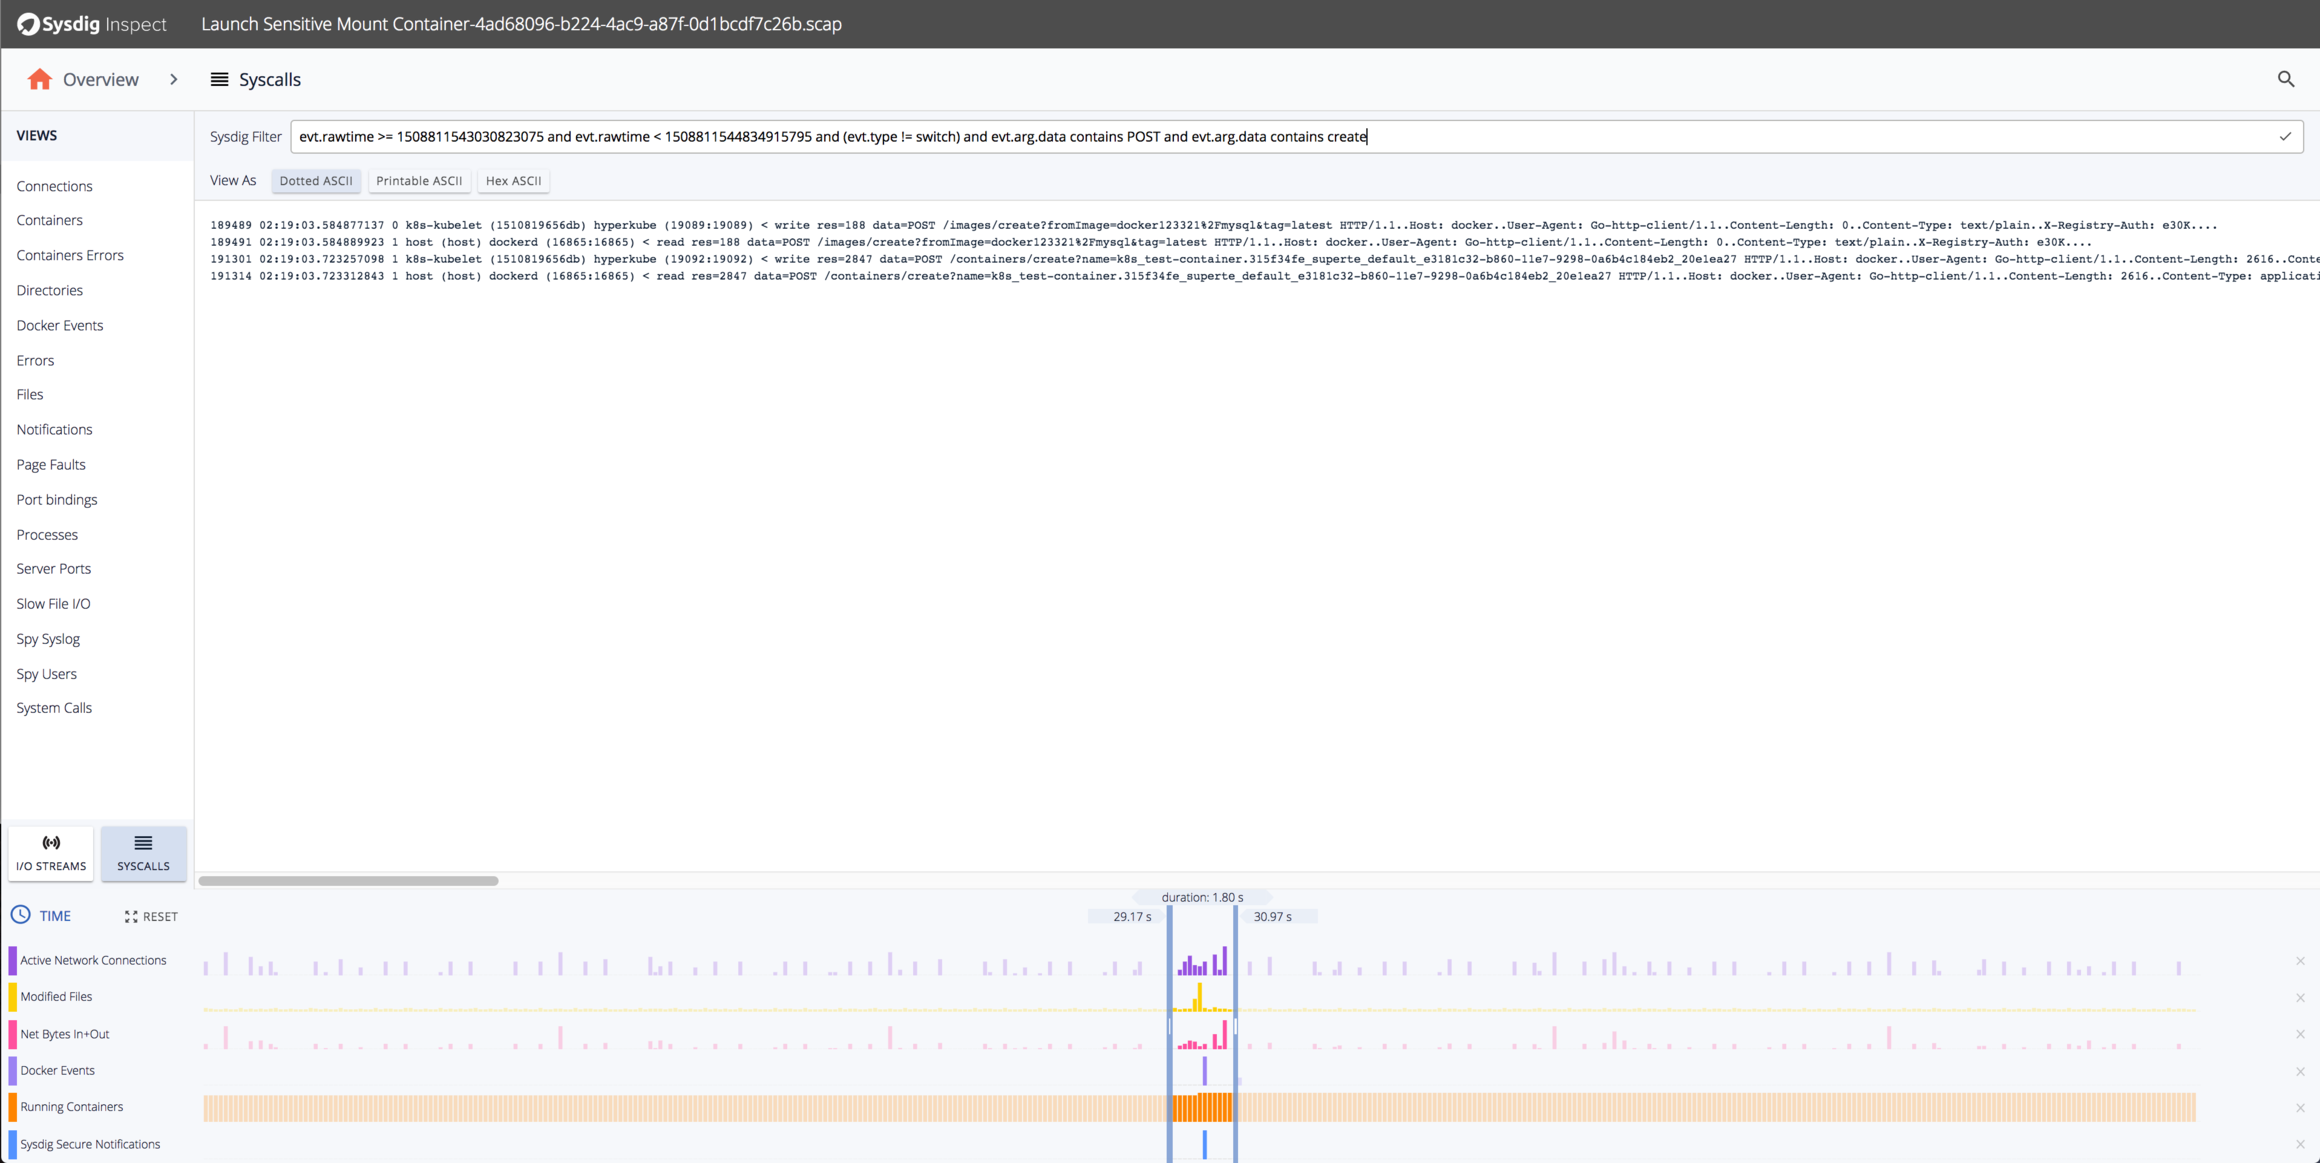The image size is (2320, 1163).
Task: Open the Port bindings view
Action: pos(56,499)
